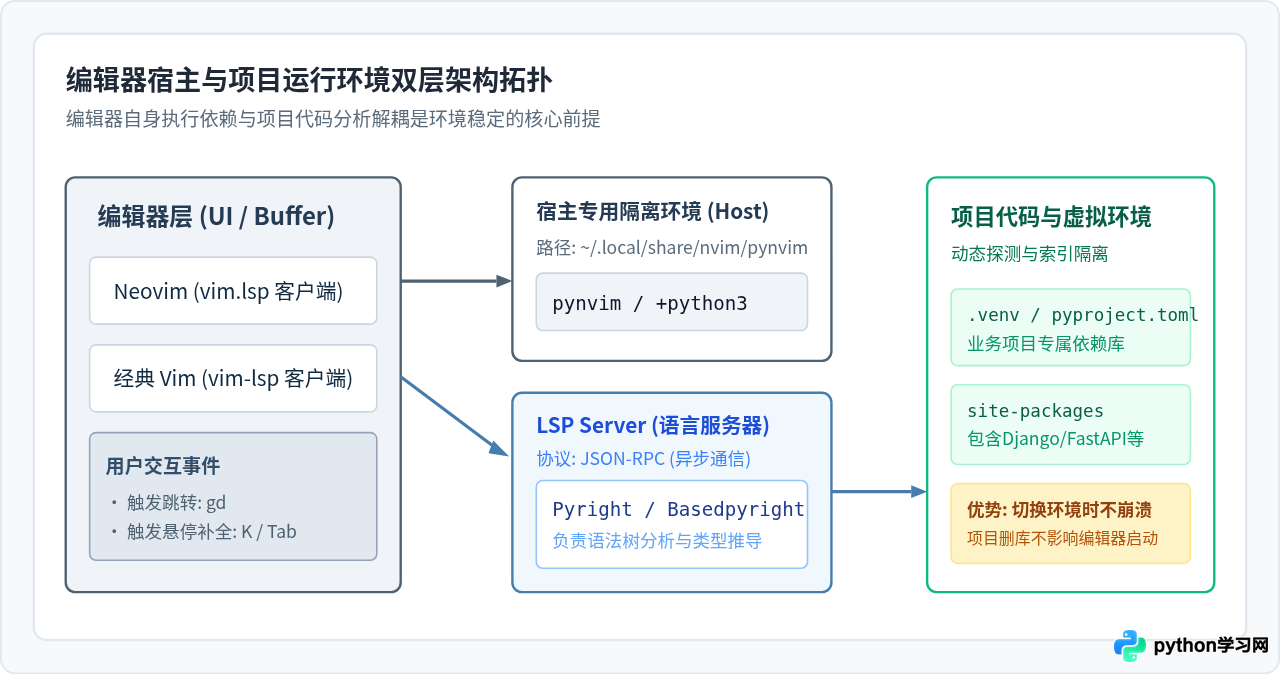Click the 业务项目专属依赖库 text
Viewport: 1280px width, 674px height.
[x=1046, y=343]
